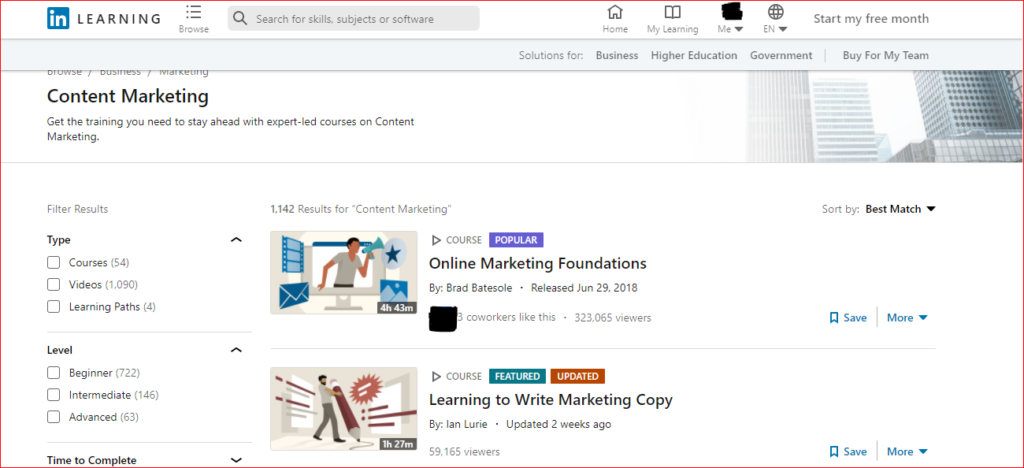The image size is (1024, 468).
Task: Click the Save bookmark icon for Learning to Write Marketing Copy
Action: click(834, 452)
